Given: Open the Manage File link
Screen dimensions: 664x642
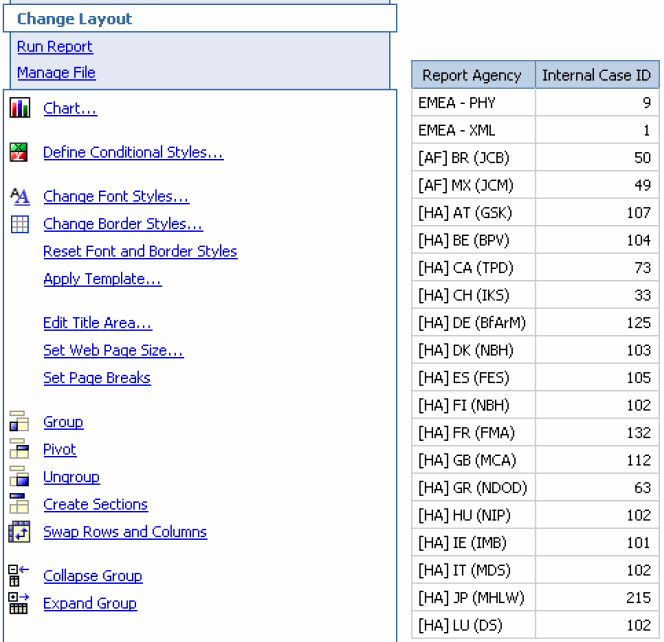Looking at the screenshot, I should tap(56, 73).
